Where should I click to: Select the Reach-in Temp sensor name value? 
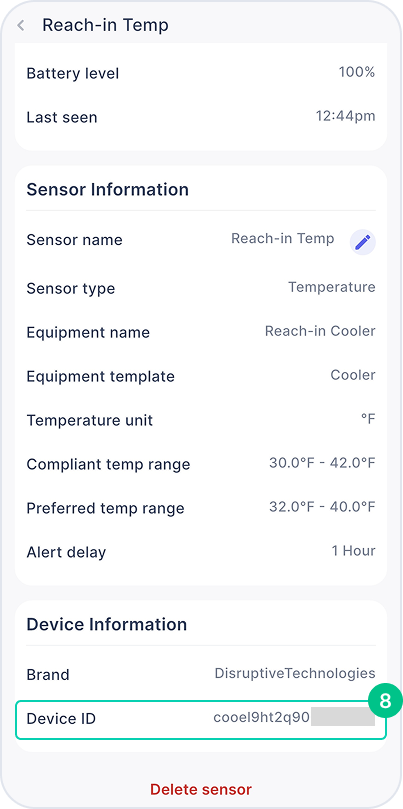coord(283,239)
